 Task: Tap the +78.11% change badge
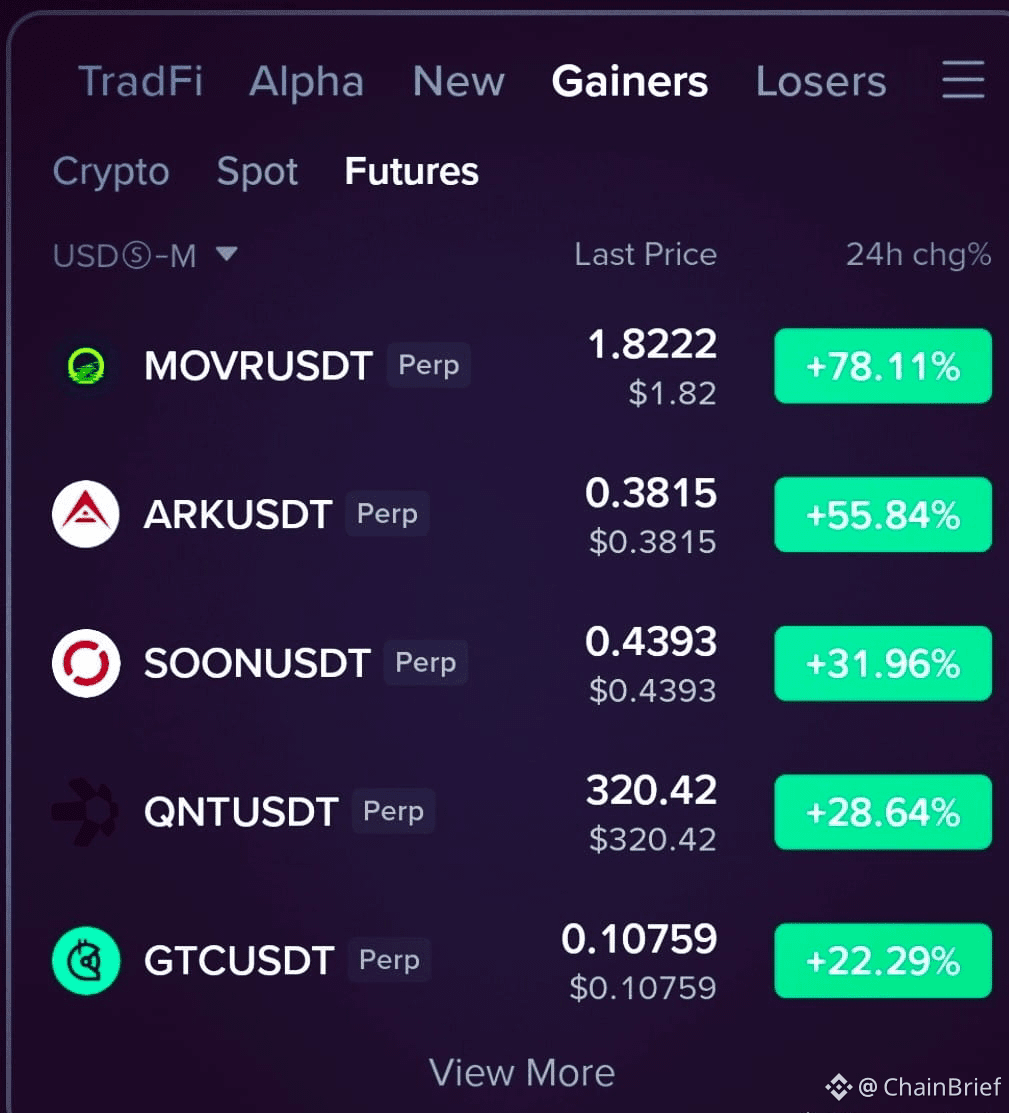883,366
